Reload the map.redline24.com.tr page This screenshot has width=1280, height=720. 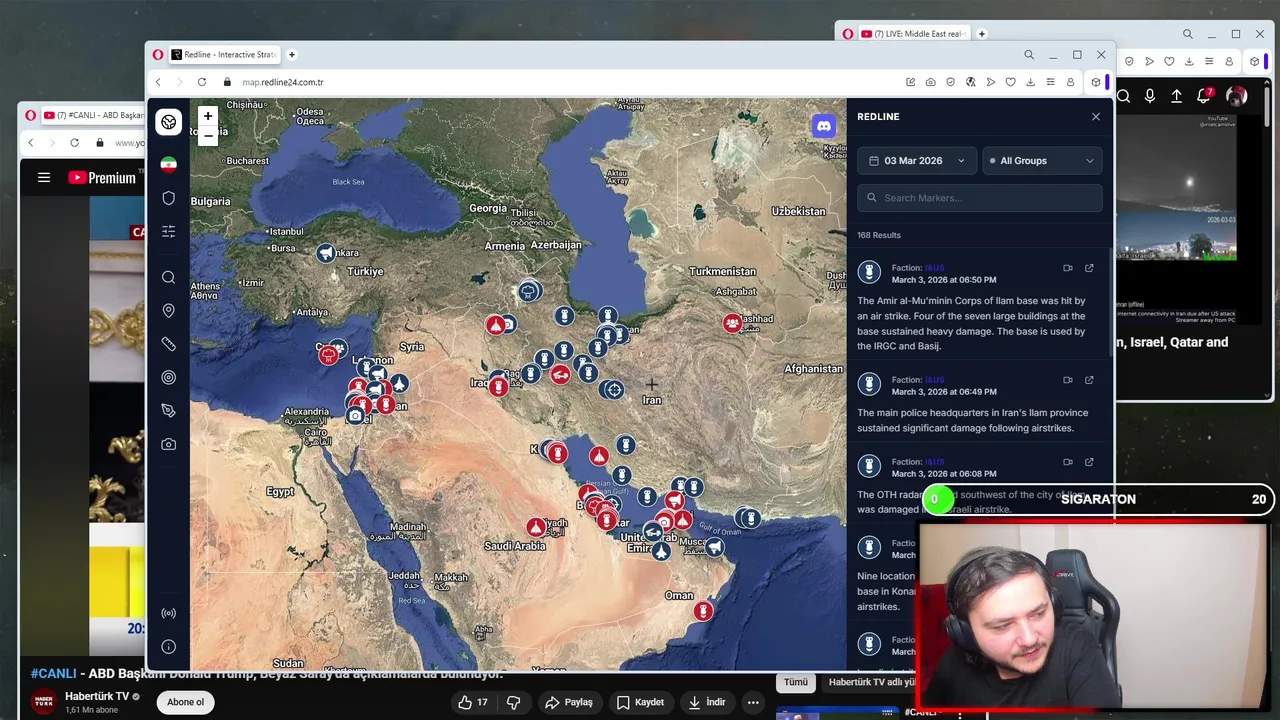point(202,82)
